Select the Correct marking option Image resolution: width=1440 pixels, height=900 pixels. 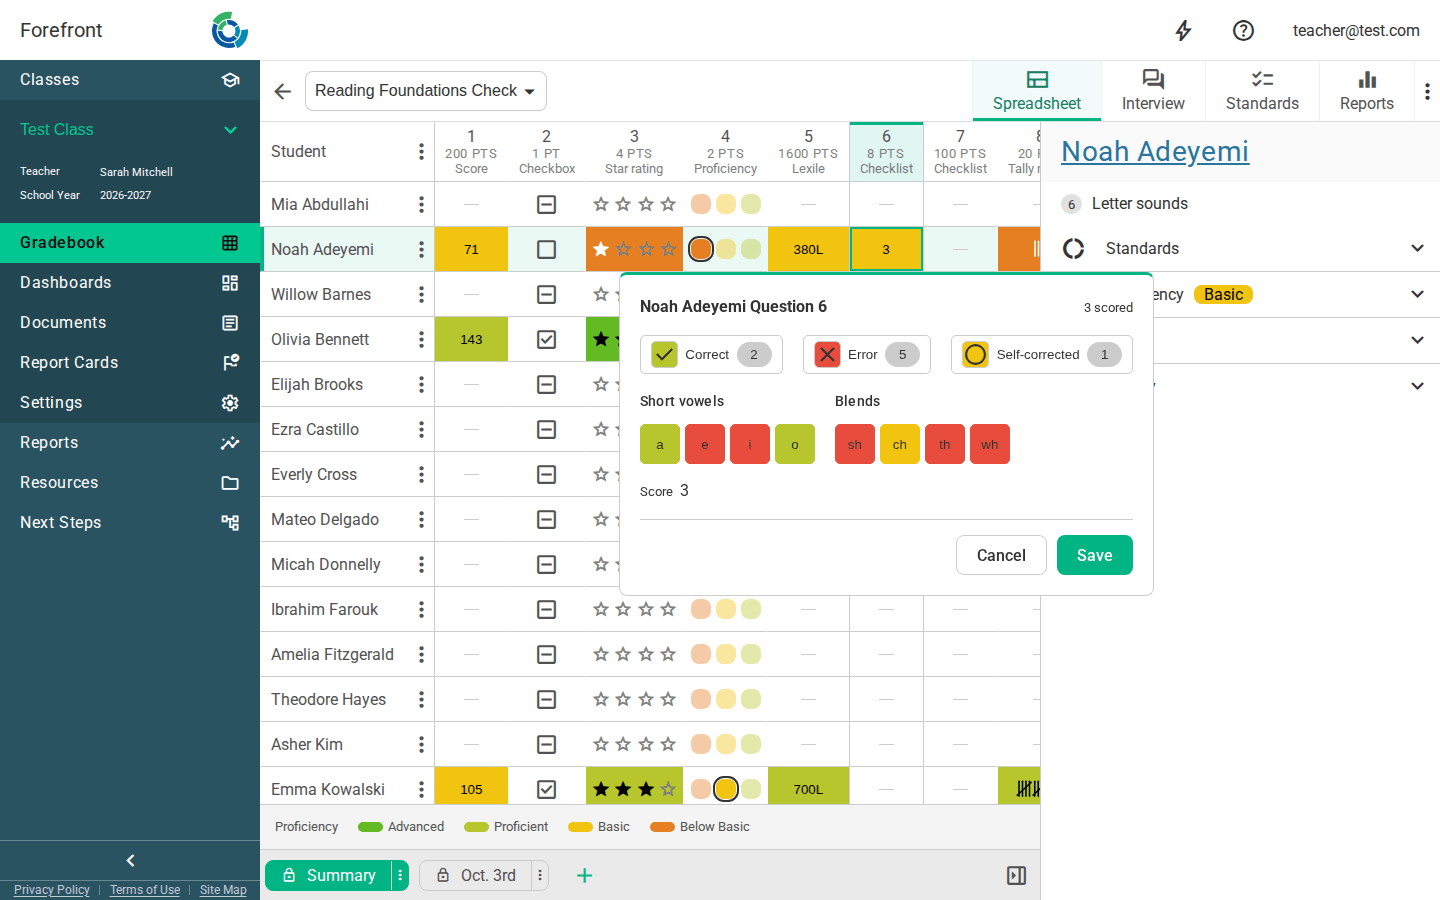coord(711,354)
